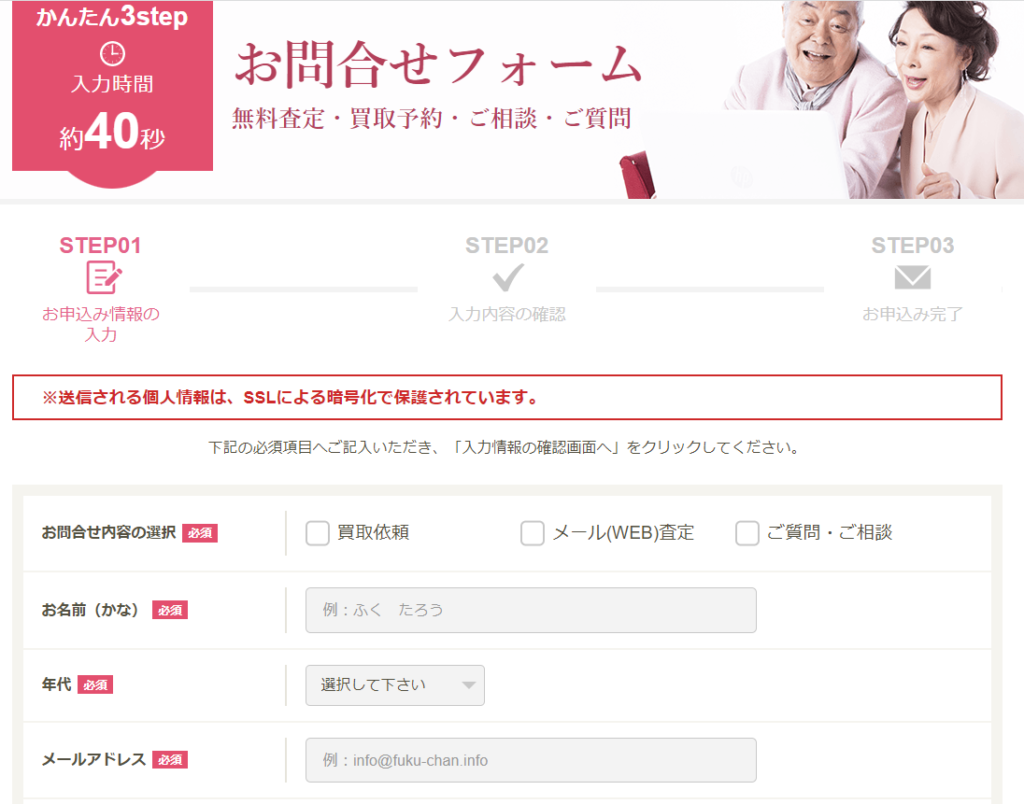The width and height of the screenshot is (1024, 804).
Task: Click the STEP02 入力内容の確認 step label
Action: click(x=508, y=313)
